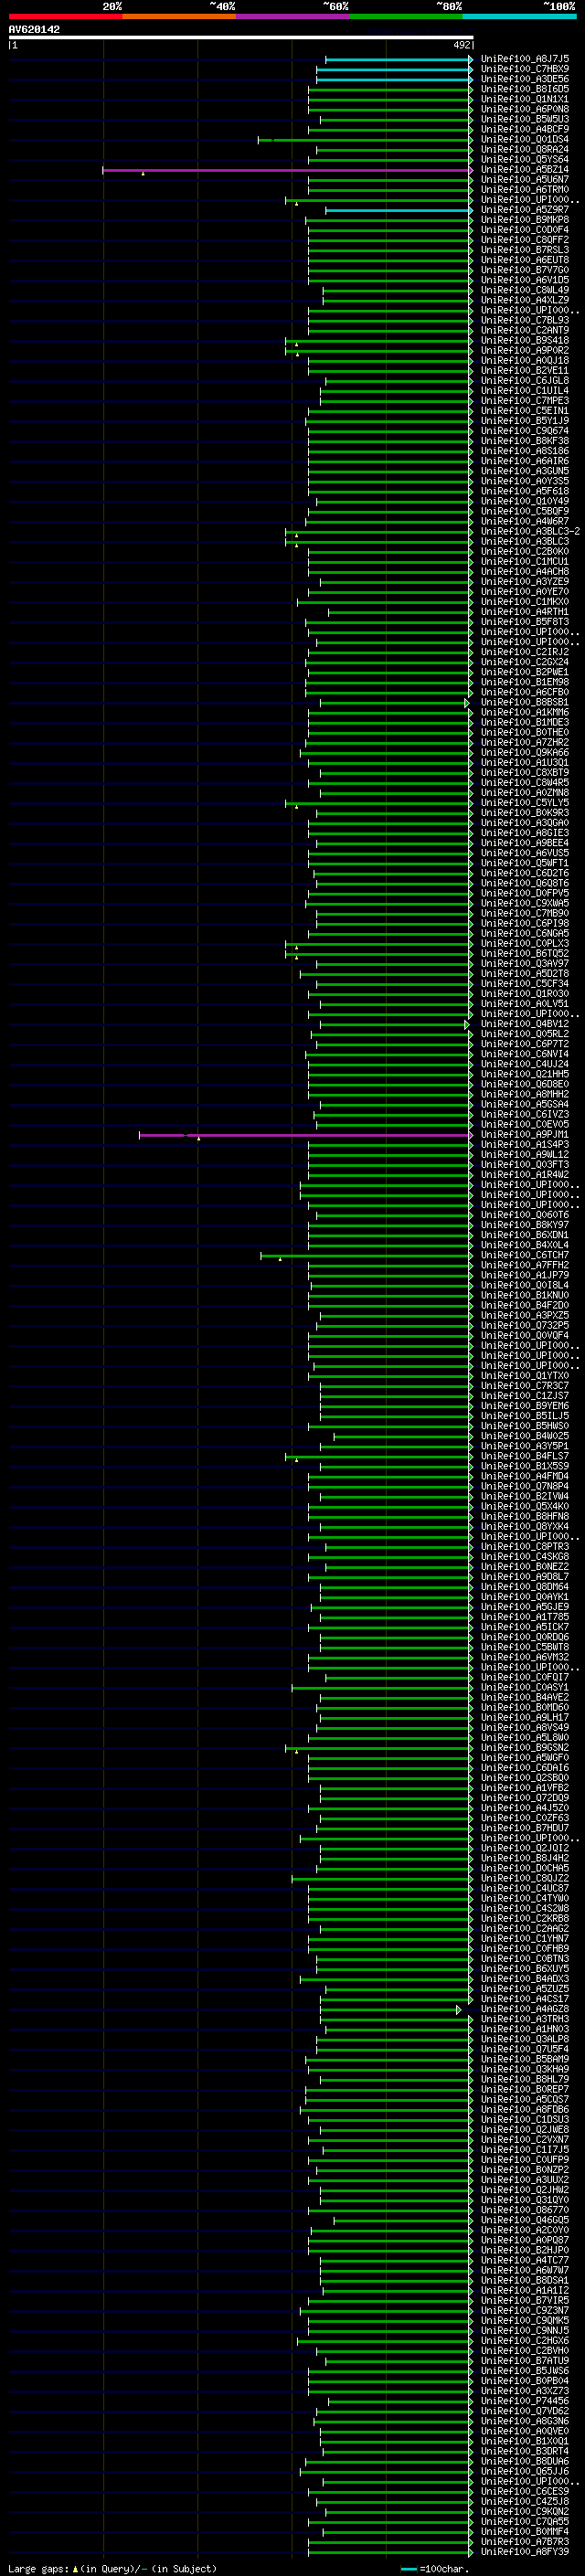Select the UniRef100_C2ANT9 label
The image size is (585, 2576).
tap(525, 330)
